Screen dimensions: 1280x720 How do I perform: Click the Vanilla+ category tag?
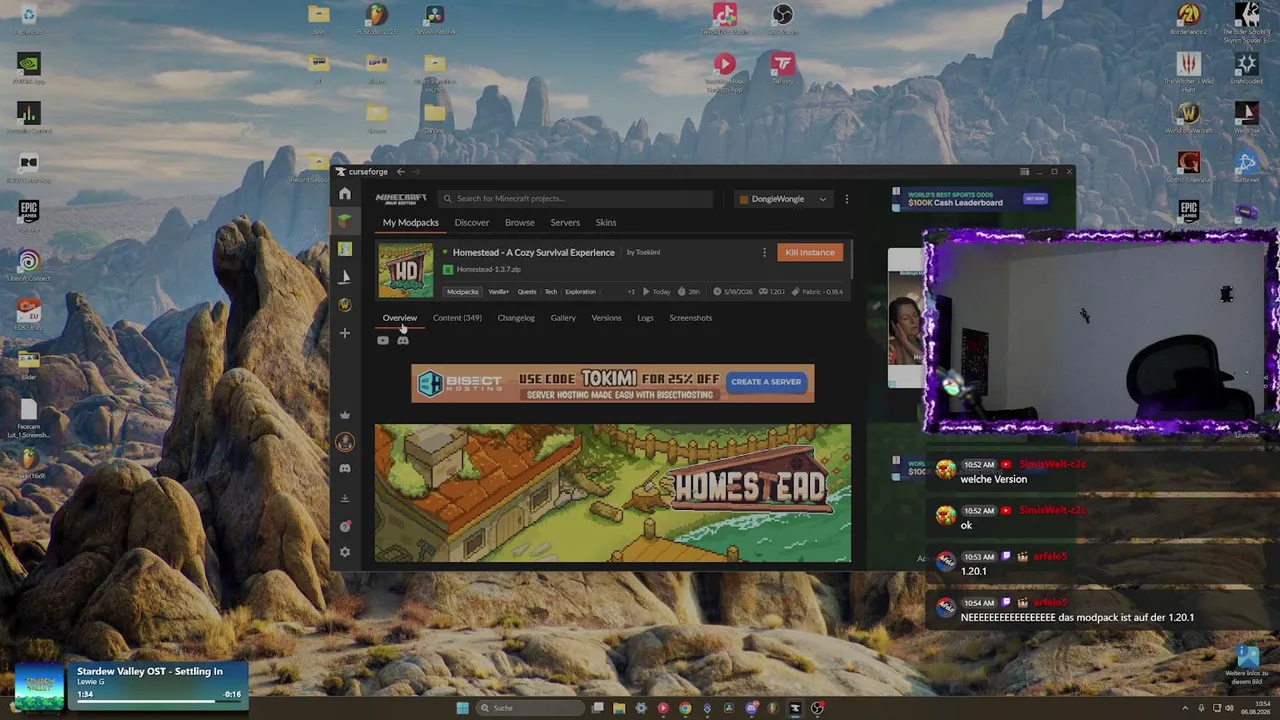pyautogui.click(x=498, y=292)
